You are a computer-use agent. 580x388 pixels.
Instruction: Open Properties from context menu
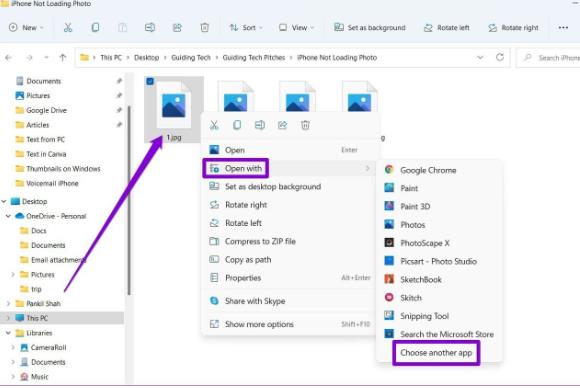pos(289,277)
